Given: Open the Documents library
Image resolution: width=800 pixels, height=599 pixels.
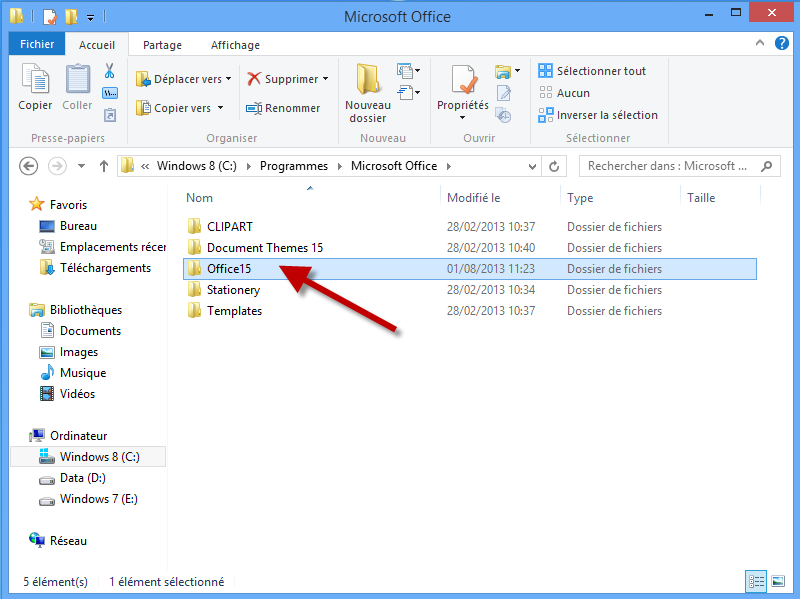Looking at the screenshot, I should 90,331.
